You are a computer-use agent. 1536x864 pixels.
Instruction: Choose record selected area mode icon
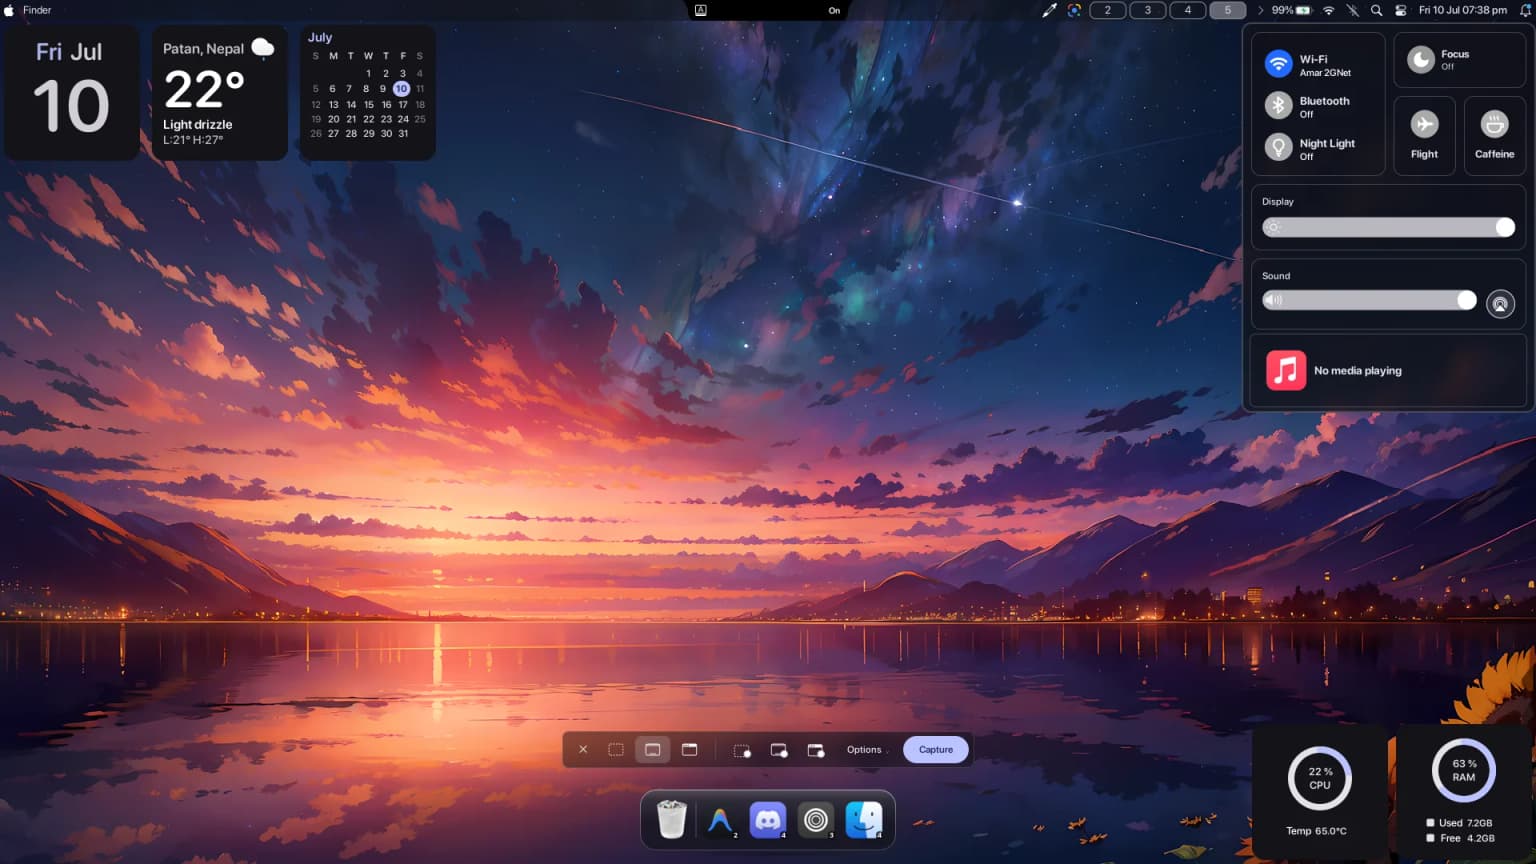742,750
